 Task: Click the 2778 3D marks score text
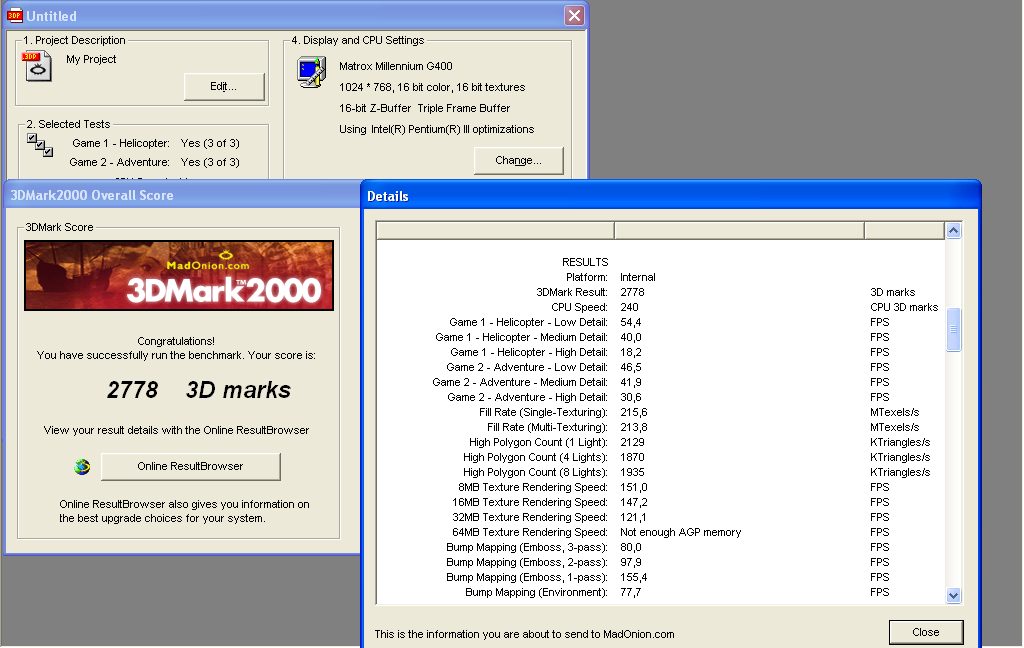point(199,390)
